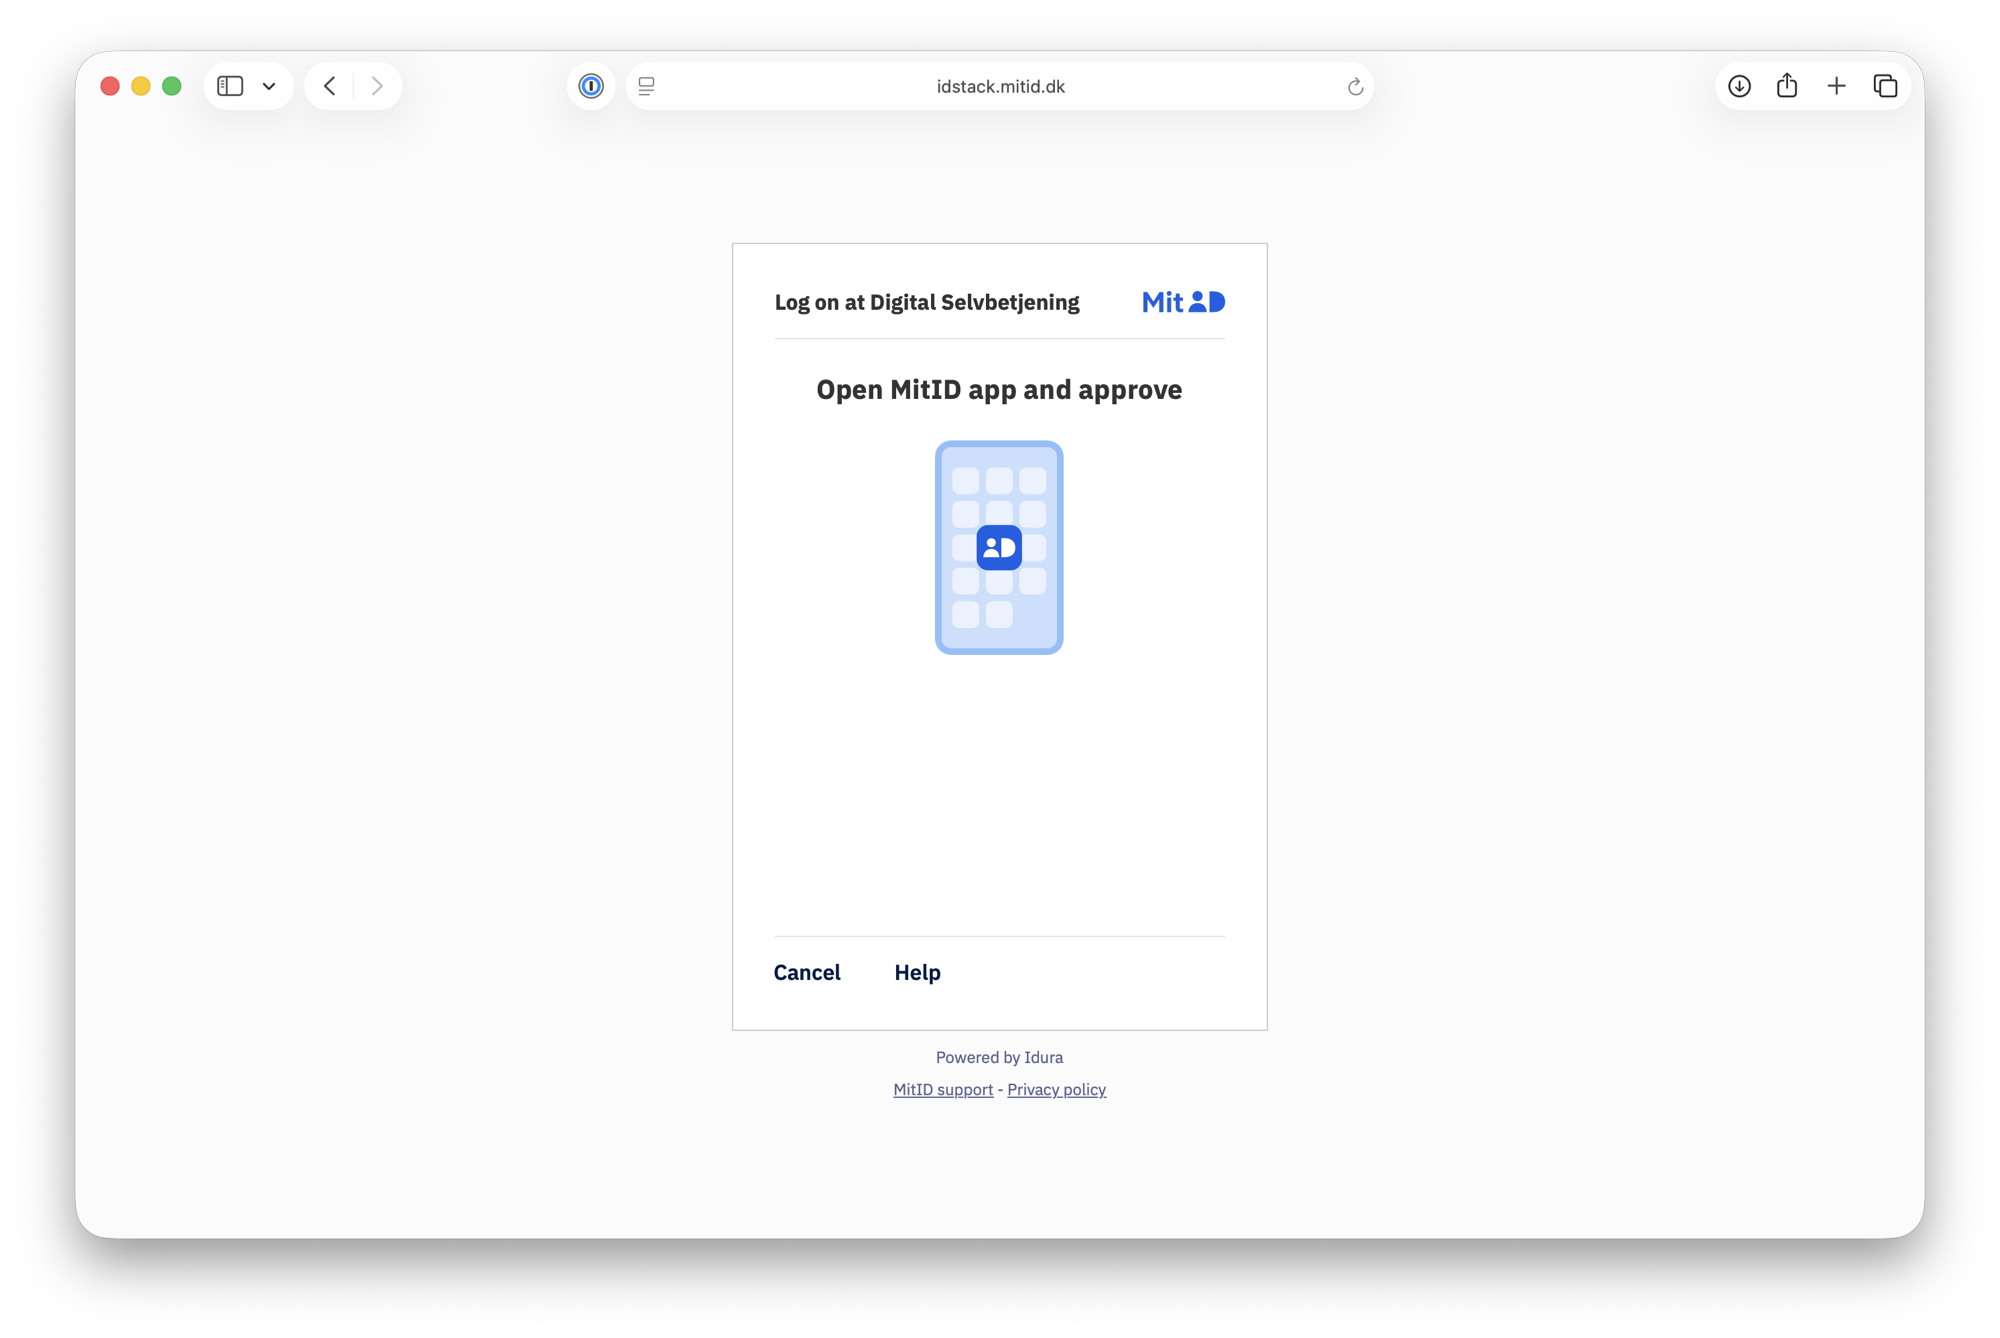Click the 'Open MitID app and approve' text
Image resolution: width=2000 pixels, height=1338 pixels.
(999, 389)
